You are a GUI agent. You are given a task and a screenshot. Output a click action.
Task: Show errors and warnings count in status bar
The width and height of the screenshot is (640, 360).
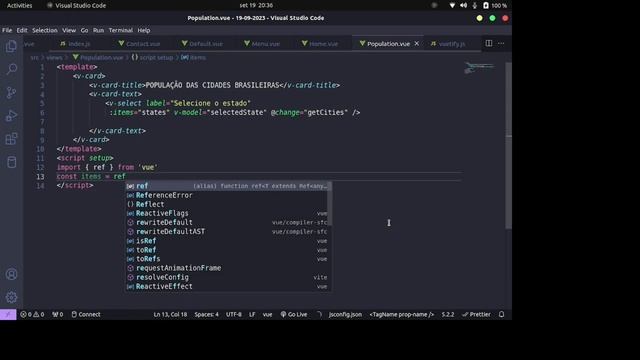(x=32, y=314)
